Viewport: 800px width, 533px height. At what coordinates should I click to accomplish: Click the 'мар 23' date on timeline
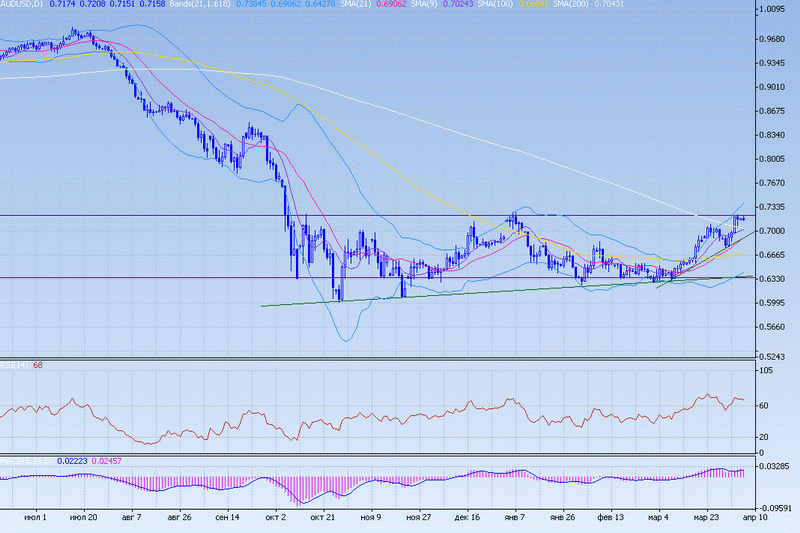point(707,519)
